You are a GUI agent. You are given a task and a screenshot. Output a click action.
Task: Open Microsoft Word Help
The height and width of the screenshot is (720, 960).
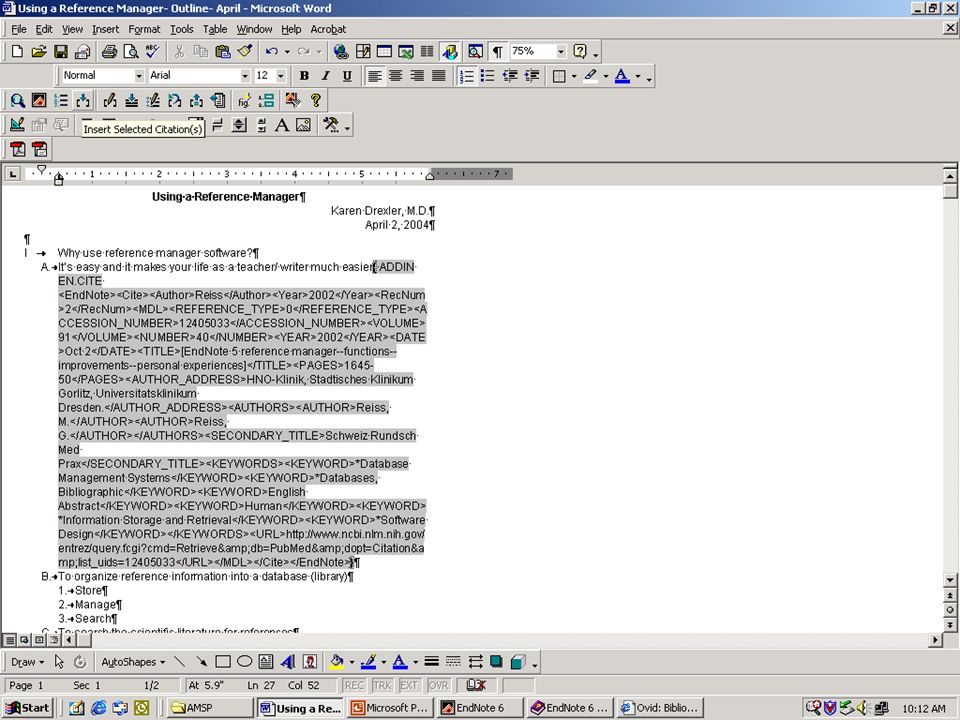[580, 51]
